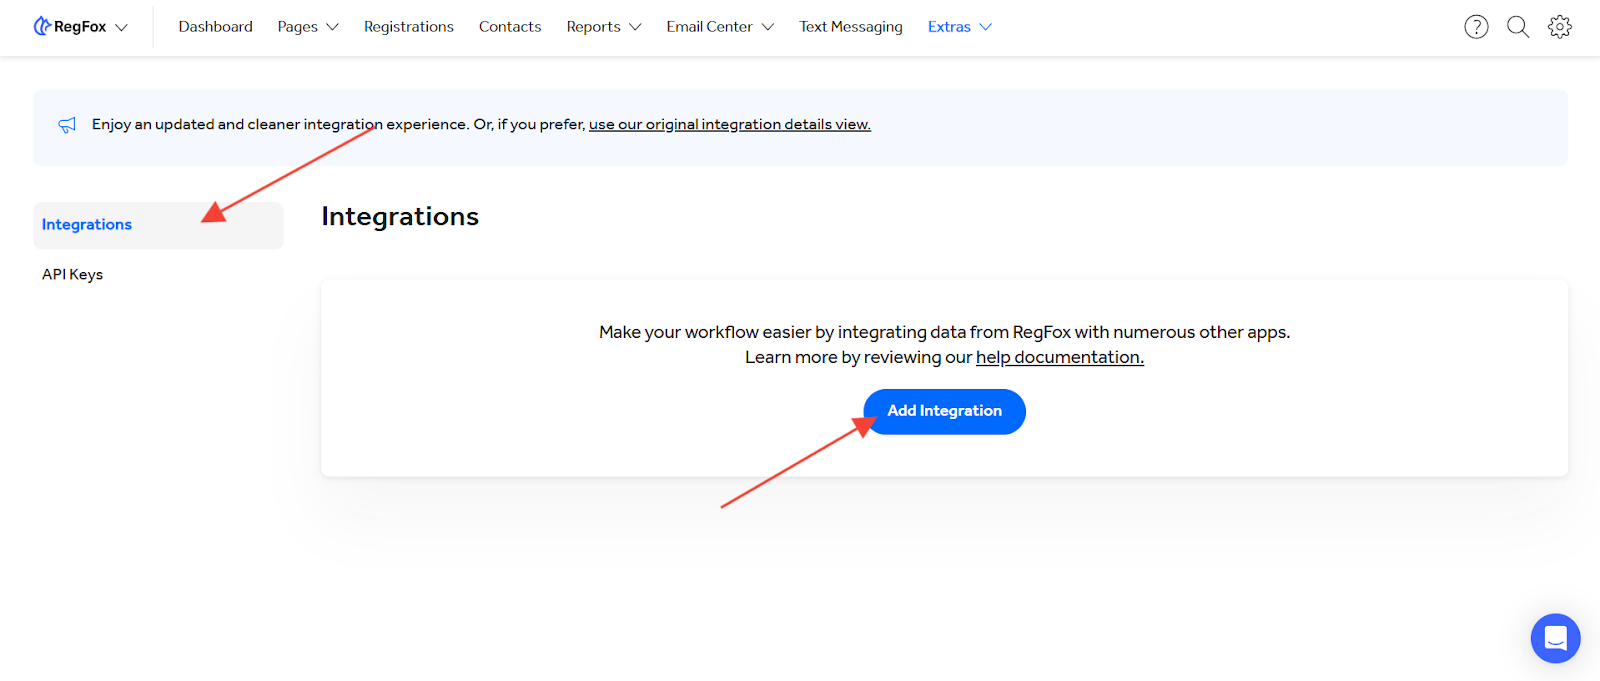Open the settings gear icon
Viewport: 1600px width, 681px height.
[x=1560, y=27]
